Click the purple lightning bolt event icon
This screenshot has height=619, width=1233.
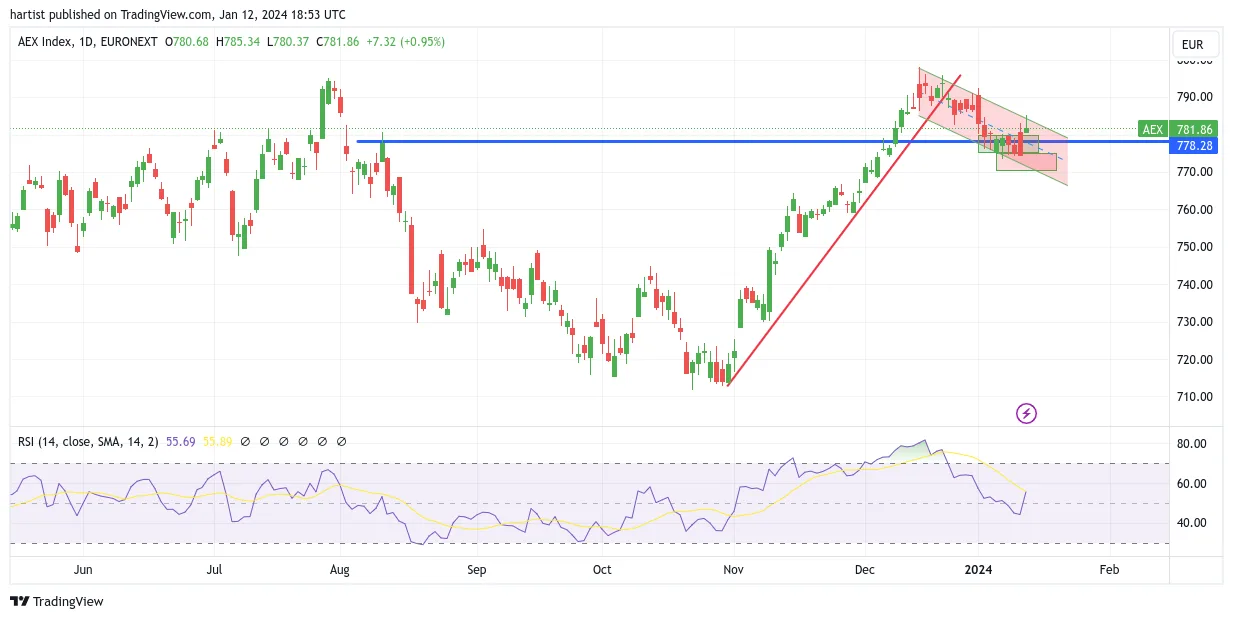click(1026, 413)
